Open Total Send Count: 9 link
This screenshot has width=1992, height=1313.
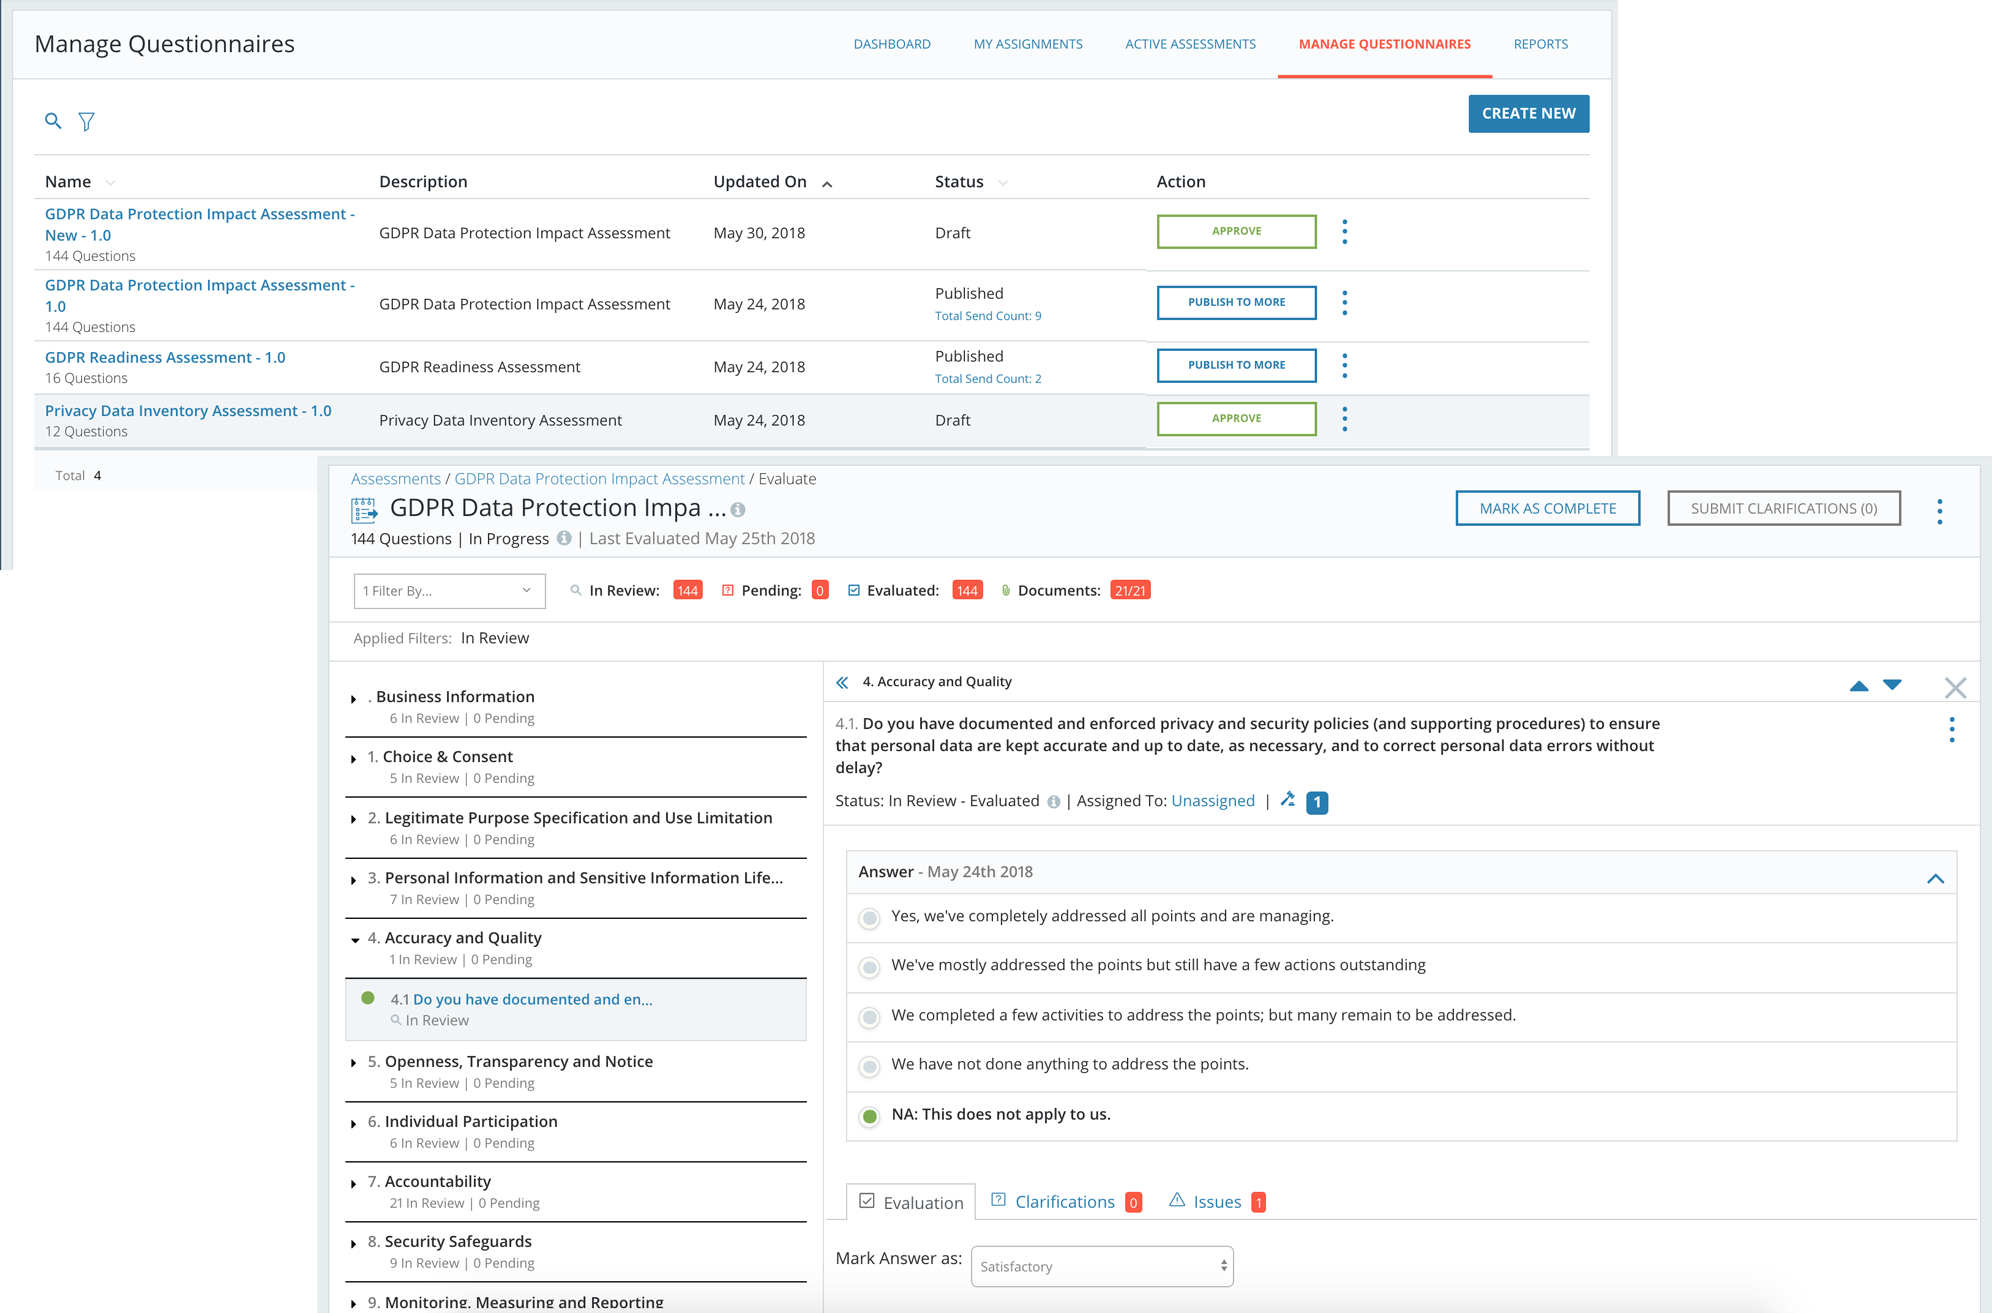pyautogui.click(x=988, y=316)
